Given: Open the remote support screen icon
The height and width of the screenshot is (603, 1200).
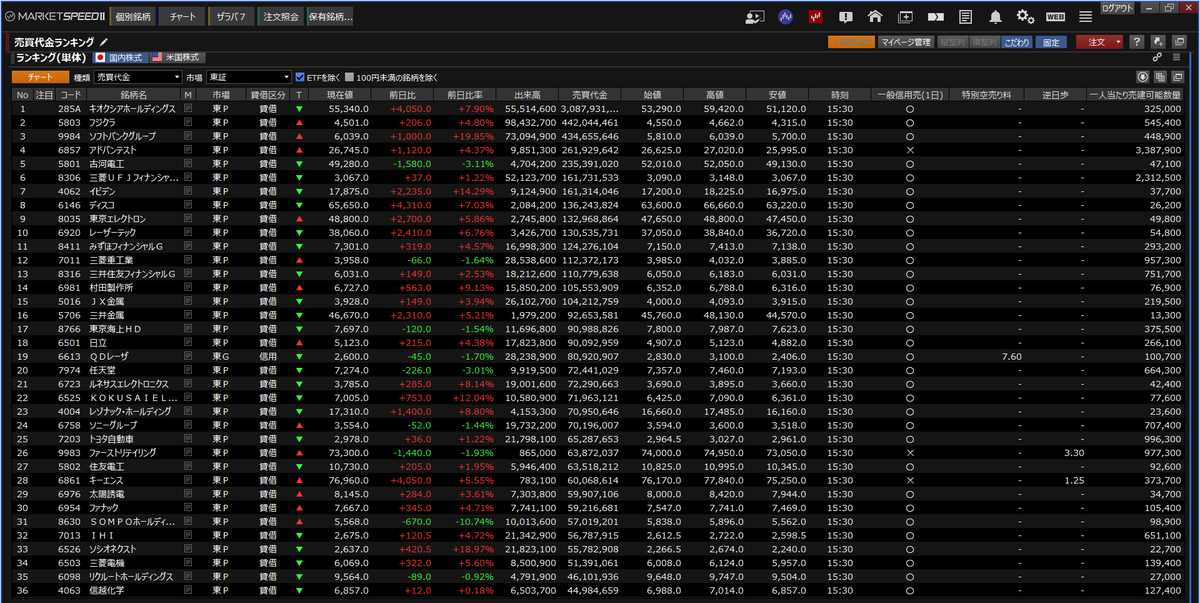Looking at the screenshot, I should click(755, 17).
